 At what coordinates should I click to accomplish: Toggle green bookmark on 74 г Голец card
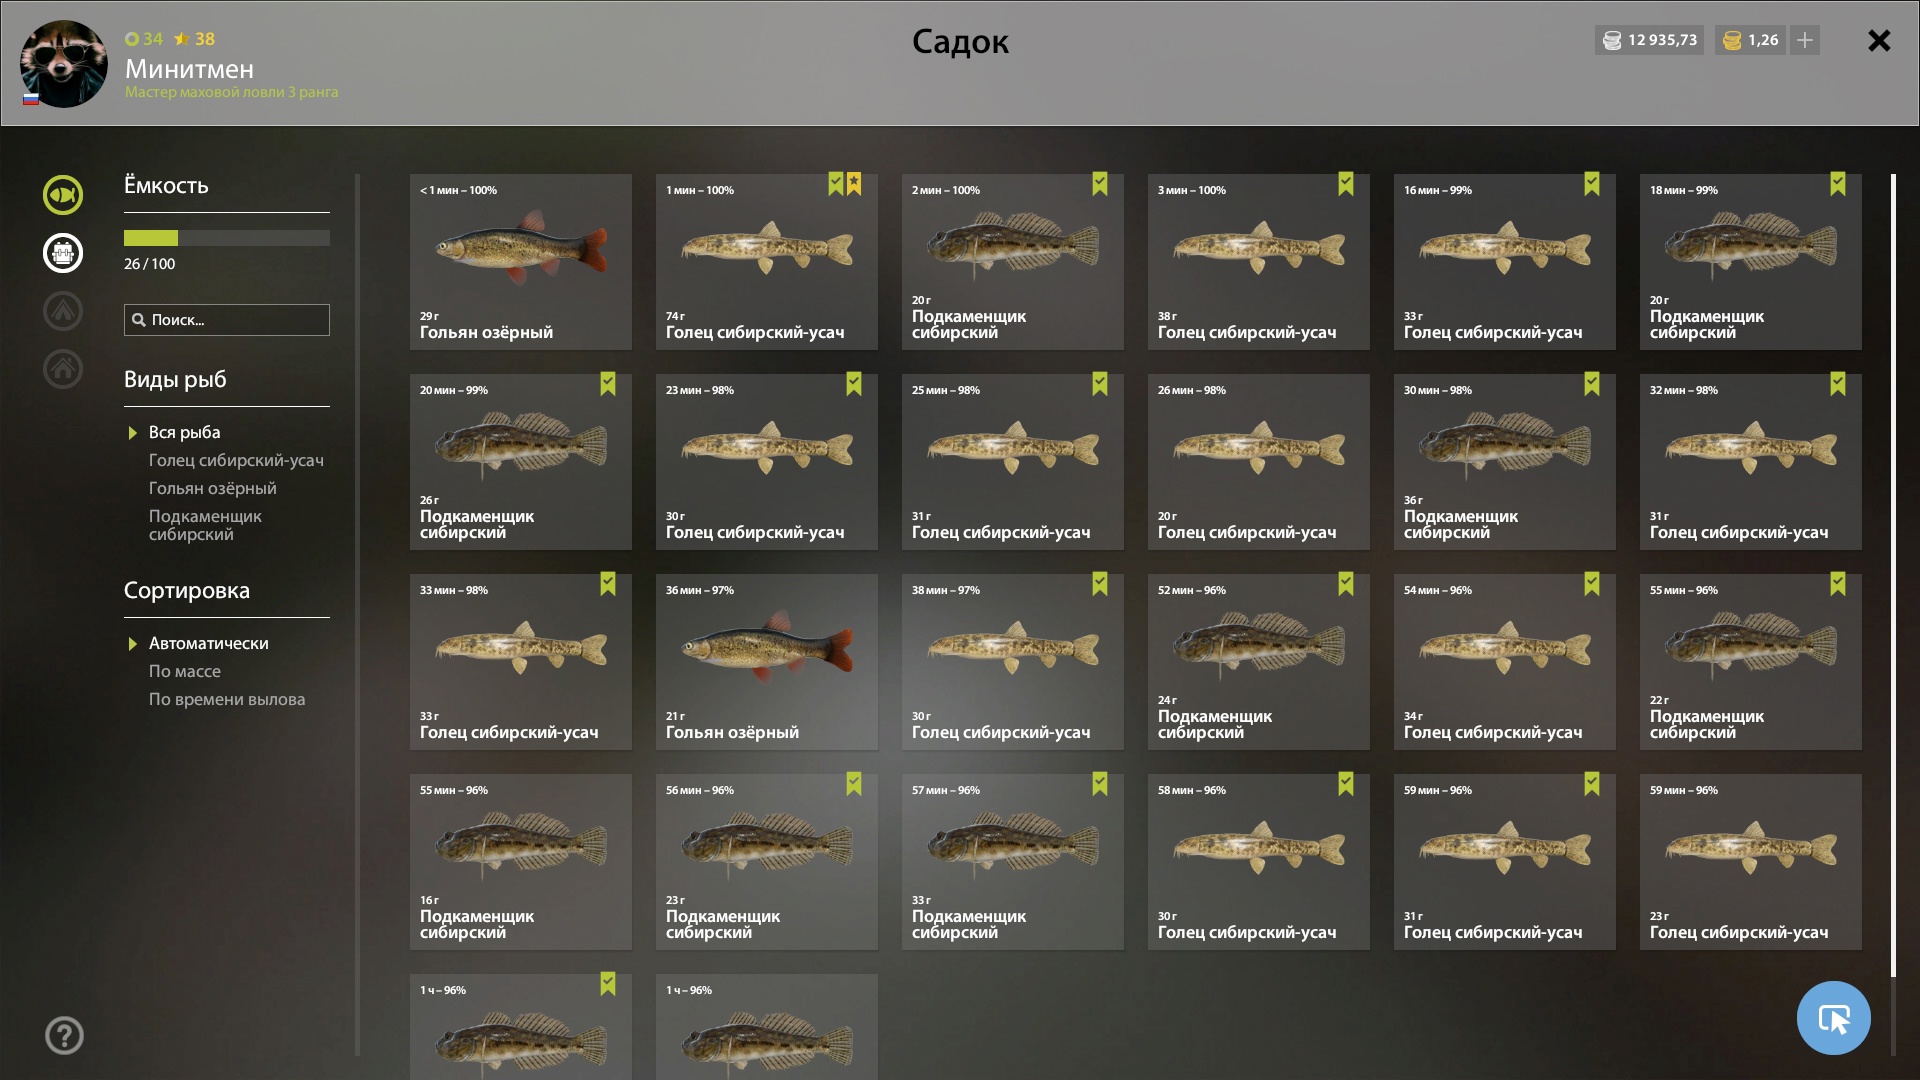[836, 184]
